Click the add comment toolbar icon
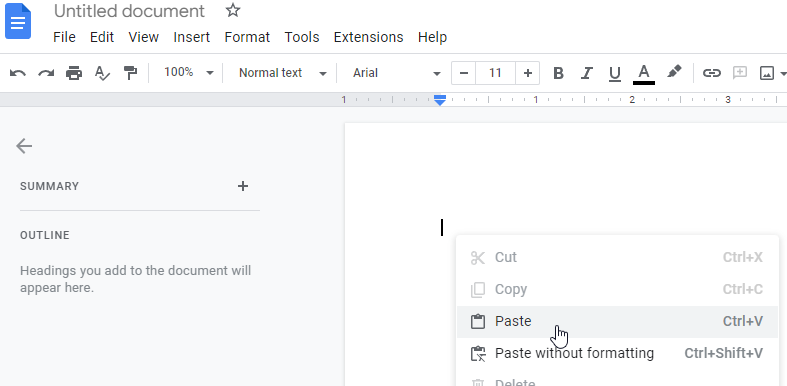Screen dimensions: 787x386 pyautogui.click(x=739, y=73)
